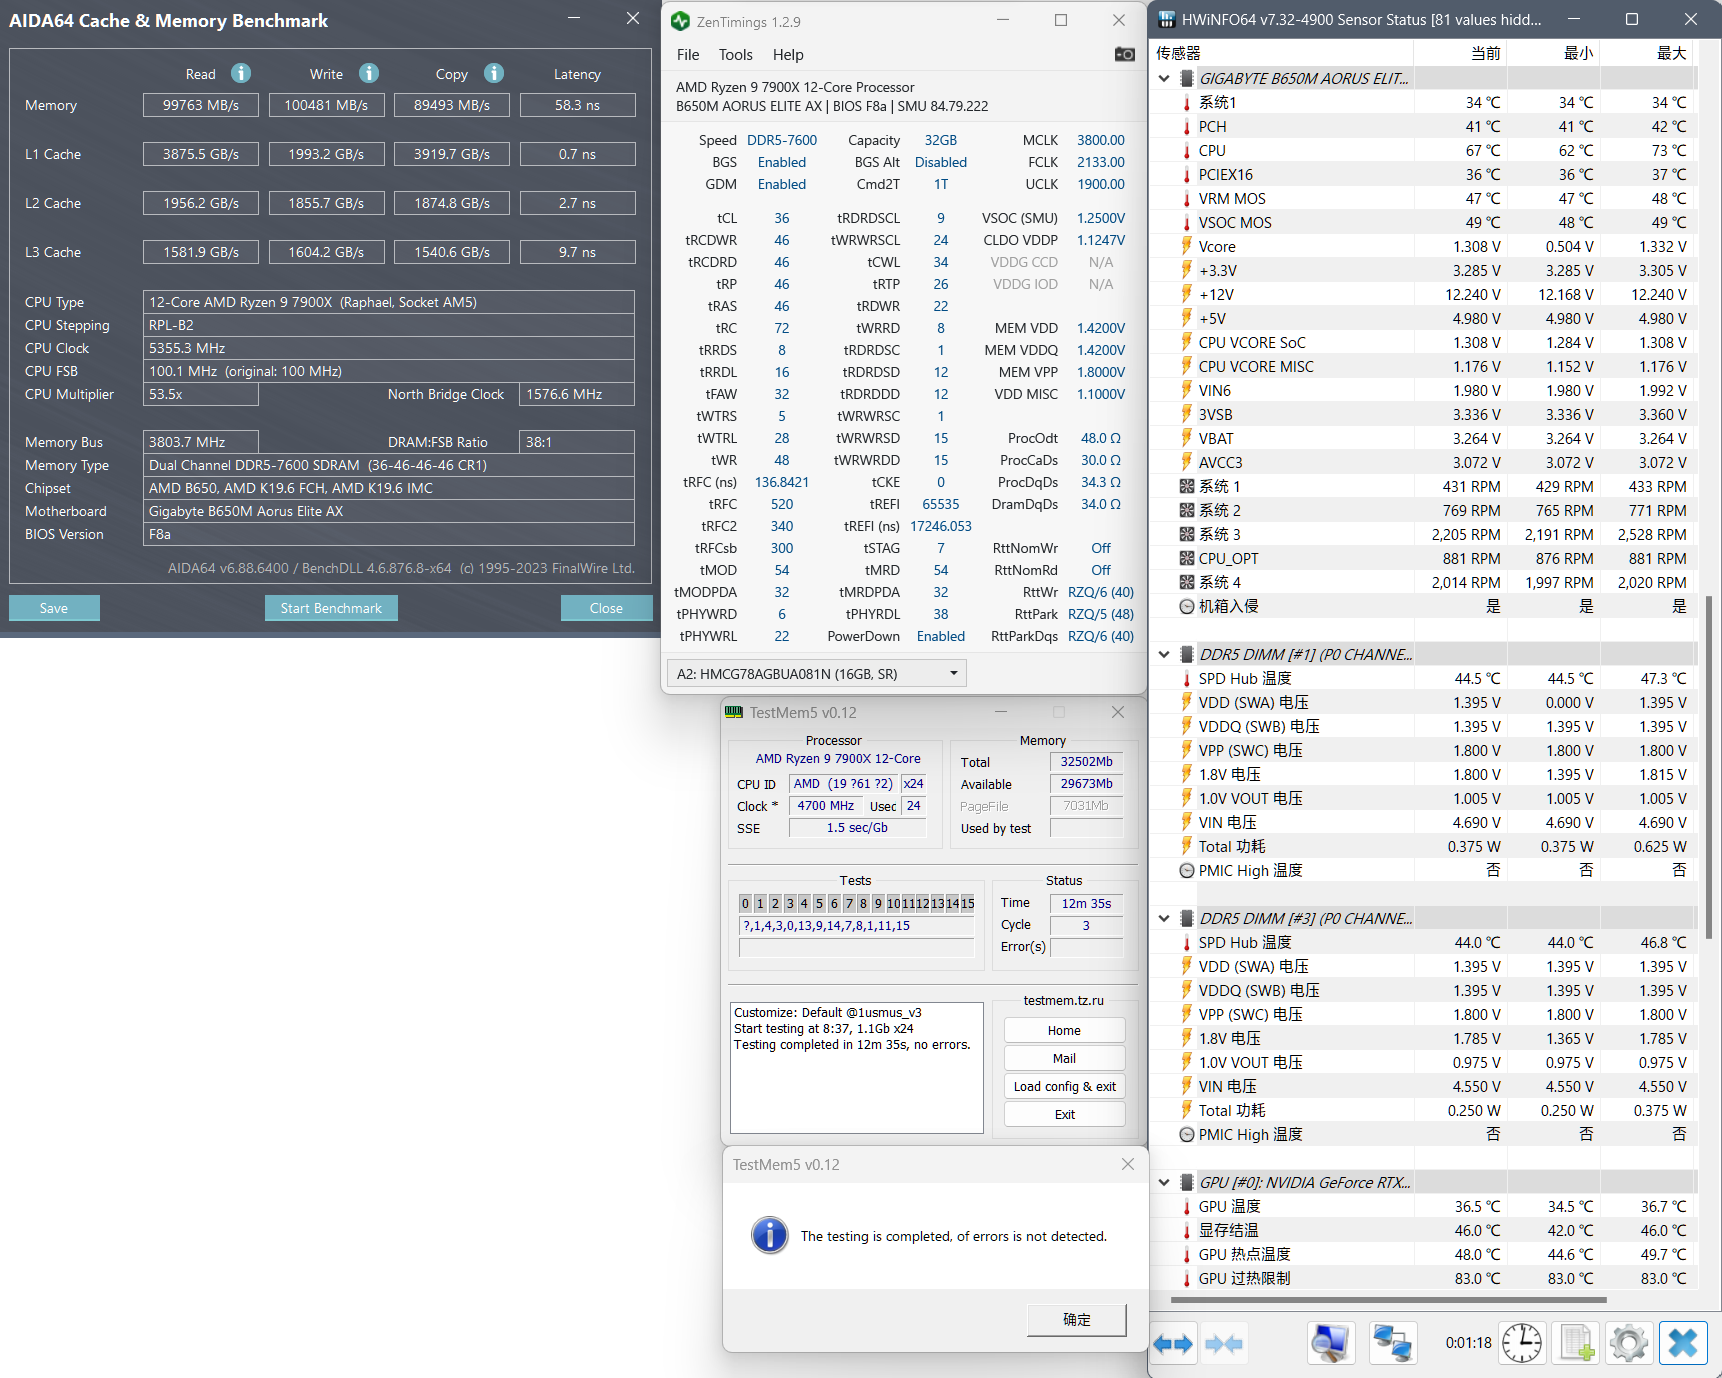The width and height of the screenshot is (1722, 1378).
Task: Open the ZenTimings File menu
Action: (688, 54)
